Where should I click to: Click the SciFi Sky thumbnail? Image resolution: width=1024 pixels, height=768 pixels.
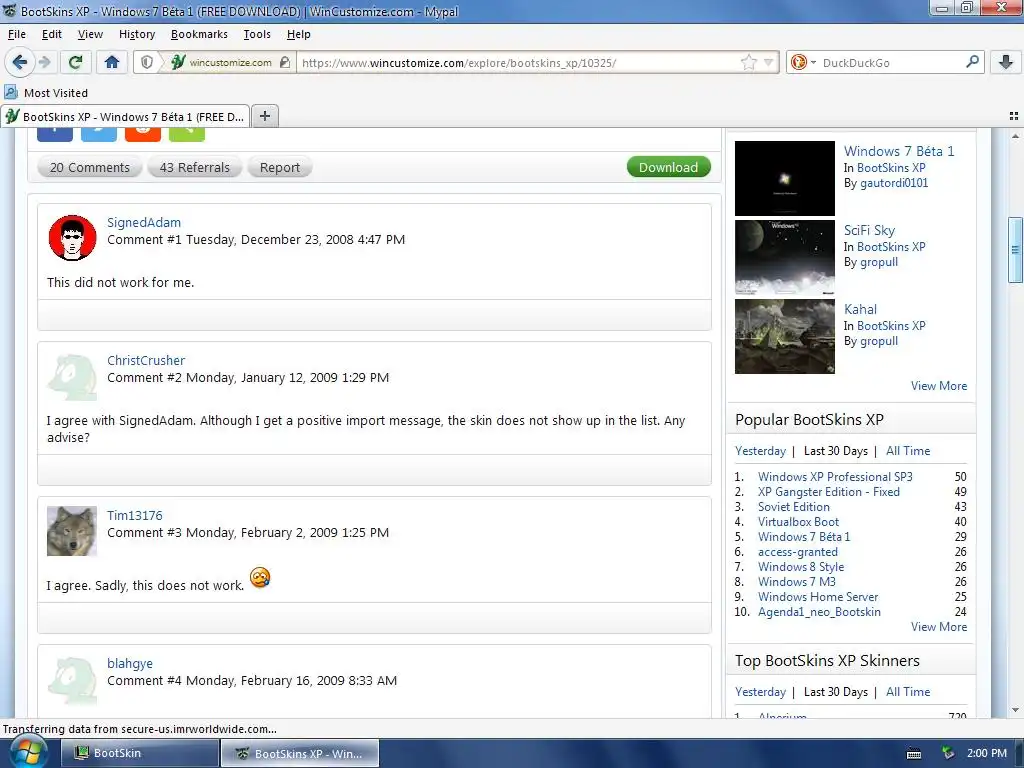point(784,257)
